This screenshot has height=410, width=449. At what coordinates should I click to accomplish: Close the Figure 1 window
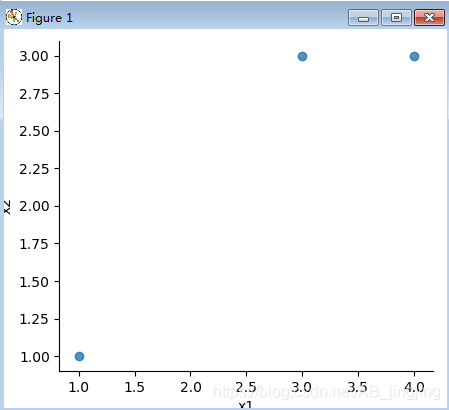tap(429, 18)
